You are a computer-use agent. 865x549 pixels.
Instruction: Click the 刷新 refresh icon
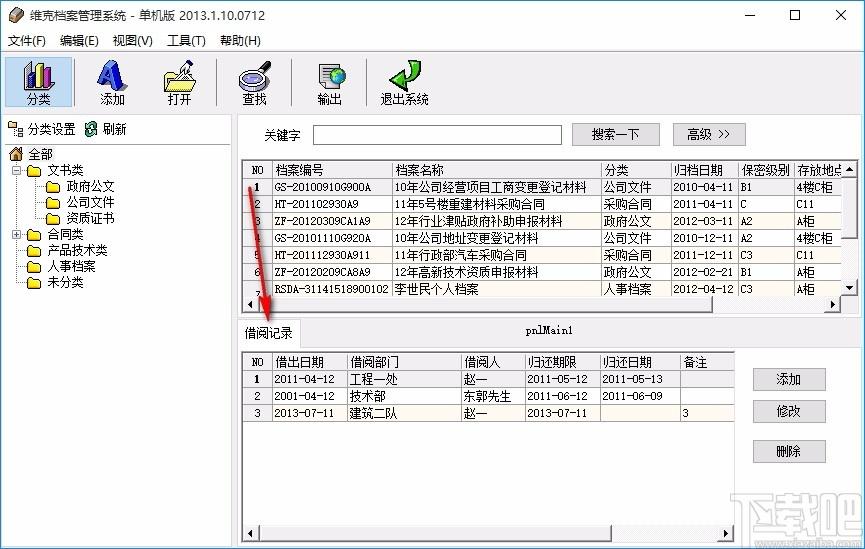point(106,129)
